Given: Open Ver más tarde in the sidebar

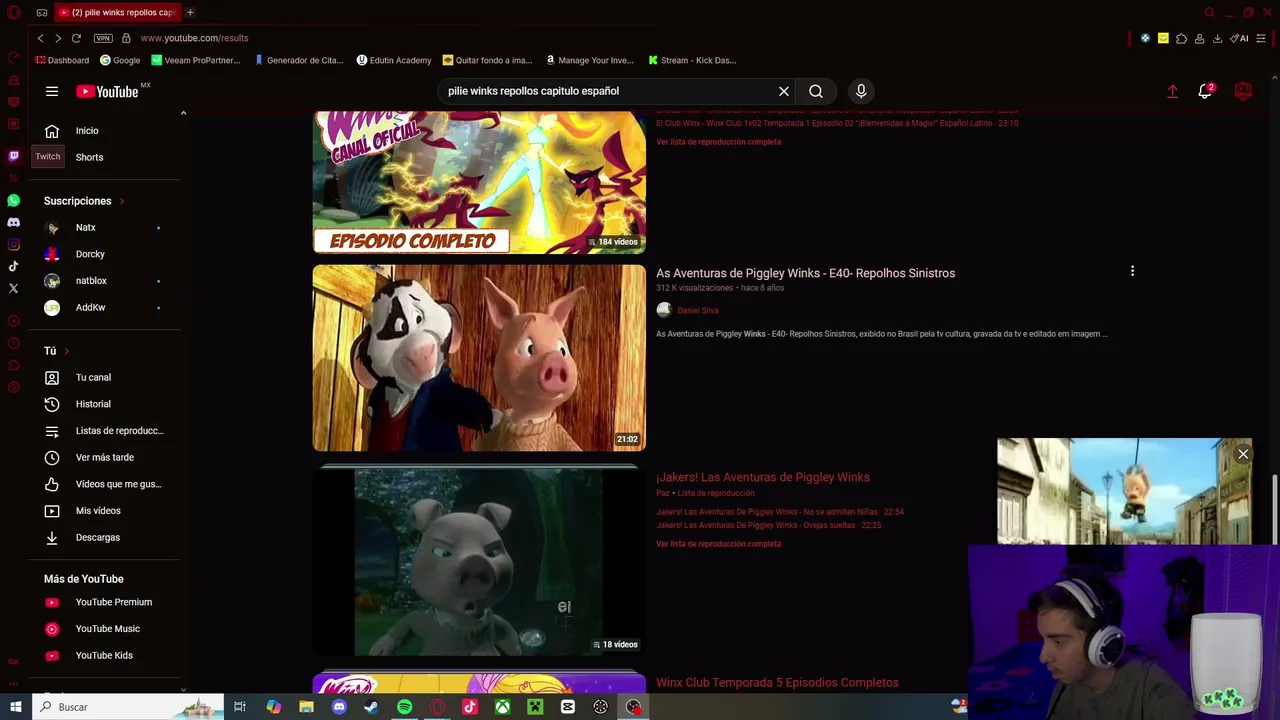Looking at the screenshot, I should [x=104, y=457].
